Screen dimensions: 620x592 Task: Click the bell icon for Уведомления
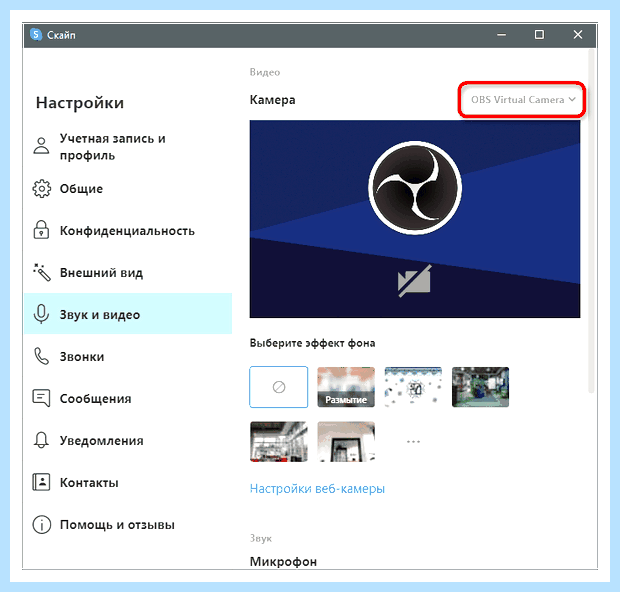click(41, 440)
